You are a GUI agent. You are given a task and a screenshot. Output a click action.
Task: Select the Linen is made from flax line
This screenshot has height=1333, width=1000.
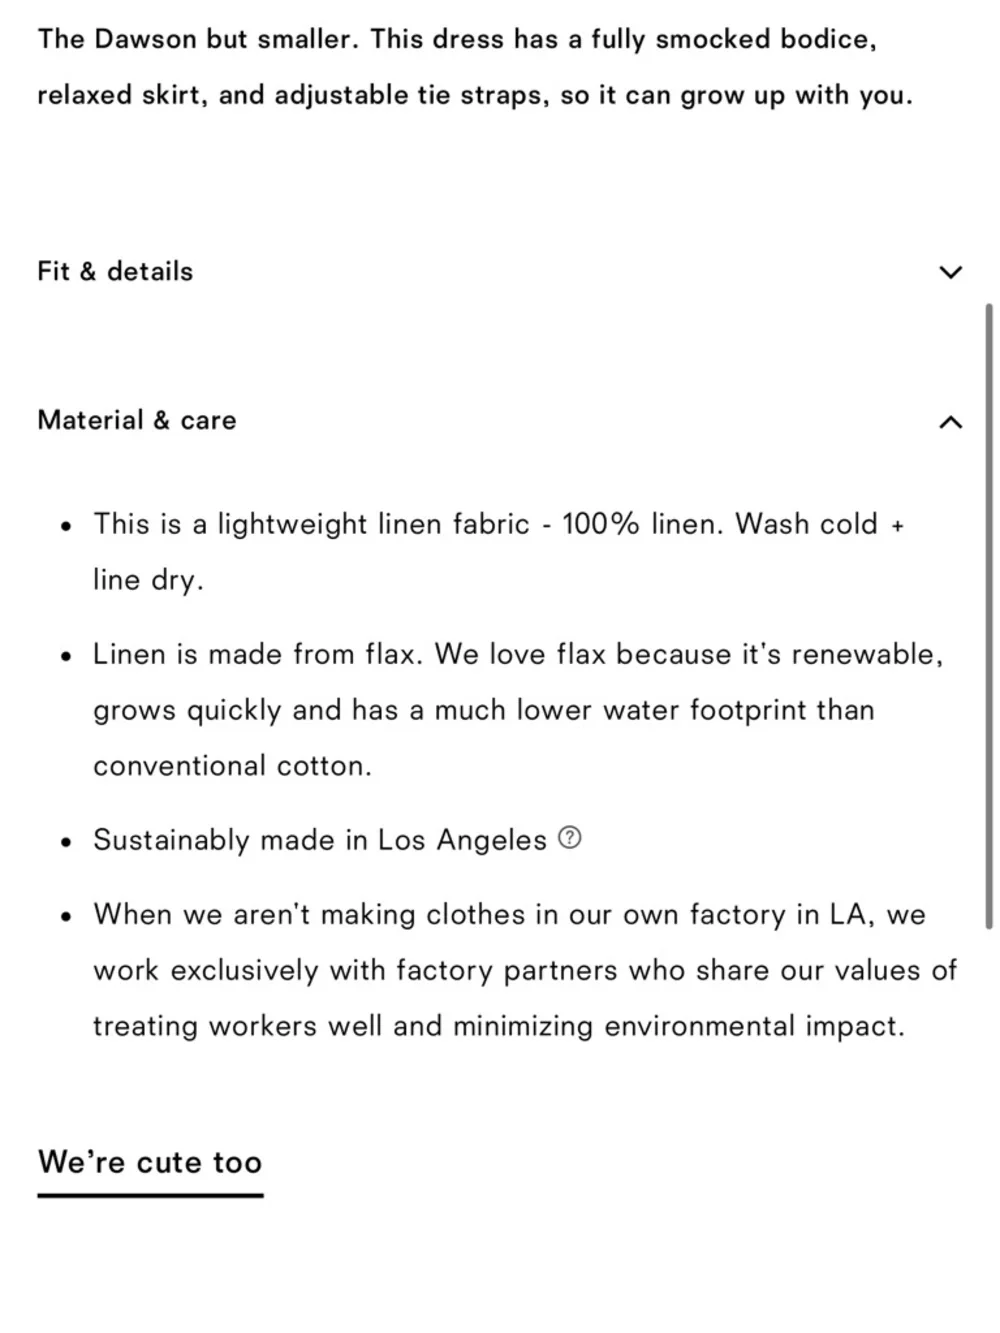(x=518, y=654)
